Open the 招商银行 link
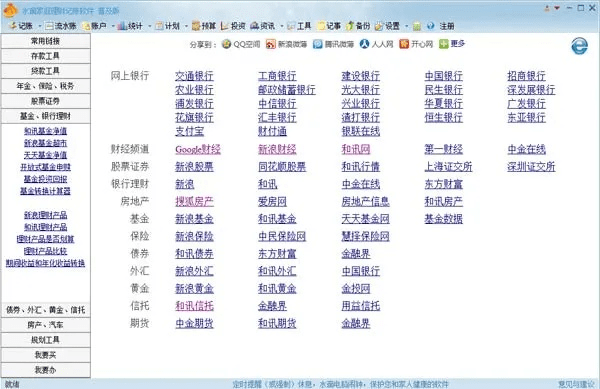600x389 pixels. [527, 76]
